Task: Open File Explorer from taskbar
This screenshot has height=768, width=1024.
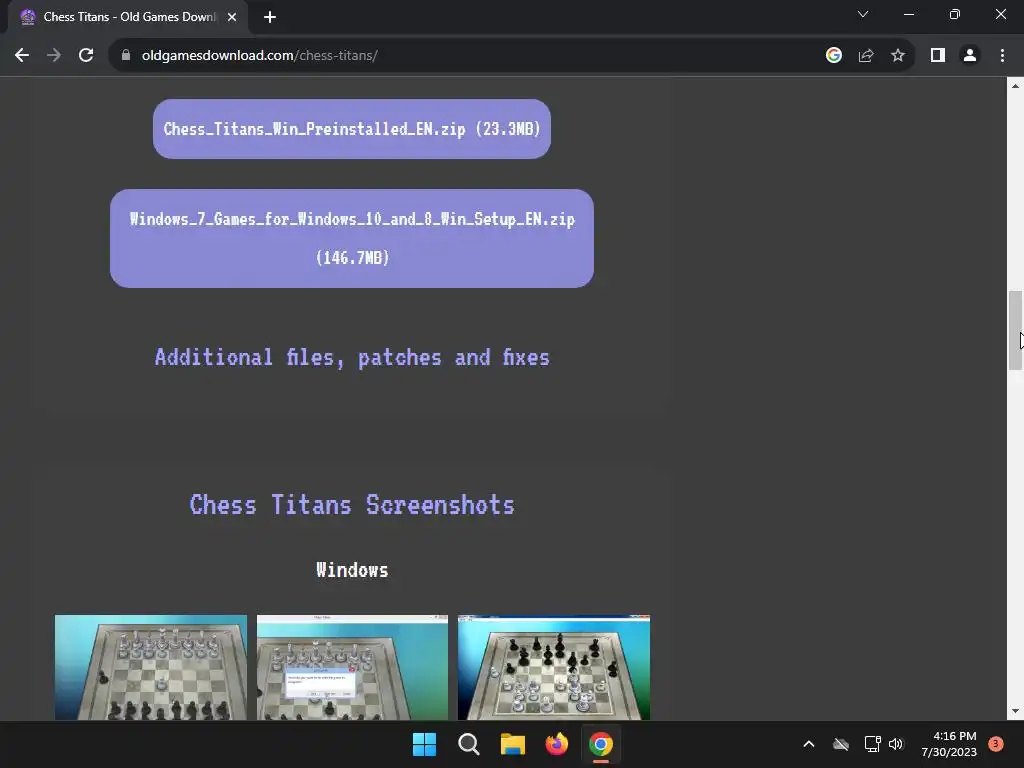Action: coord(513,744)
